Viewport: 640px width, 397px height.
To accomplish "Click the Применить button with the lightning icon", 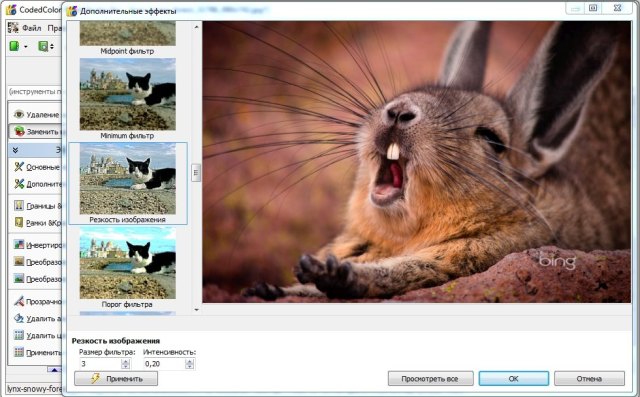I will tap(116, 379).
